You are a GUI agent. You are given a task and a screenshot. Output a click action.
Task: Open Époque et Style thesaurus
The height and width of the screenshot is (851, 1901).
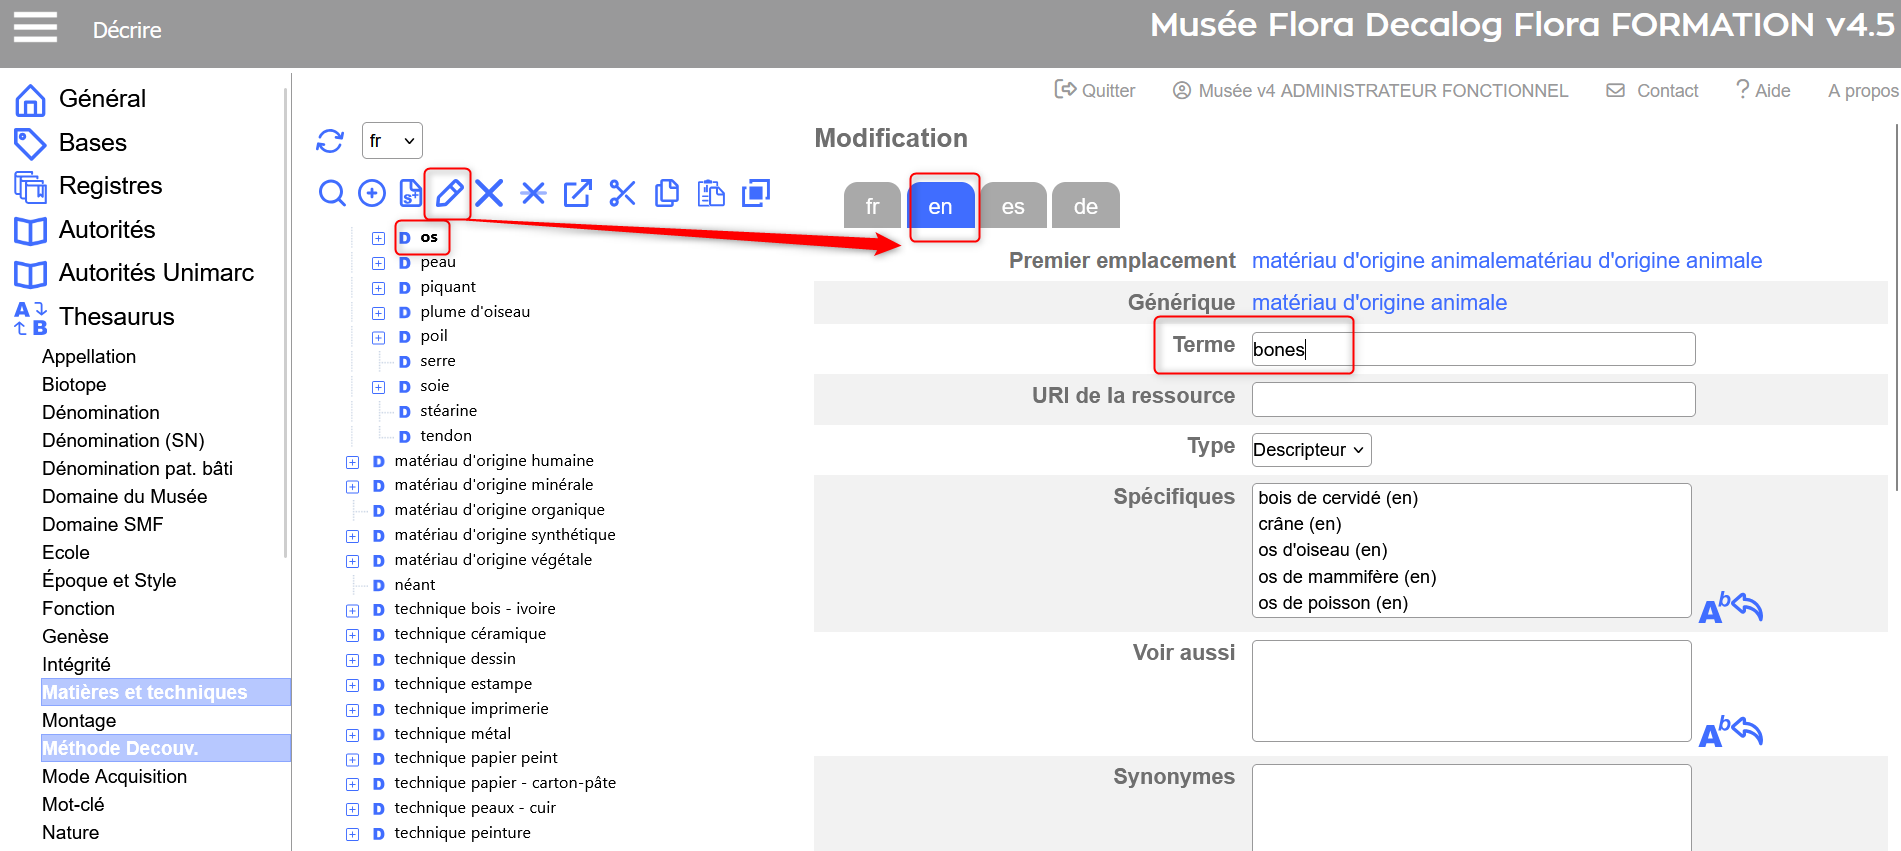pos(109,581)
